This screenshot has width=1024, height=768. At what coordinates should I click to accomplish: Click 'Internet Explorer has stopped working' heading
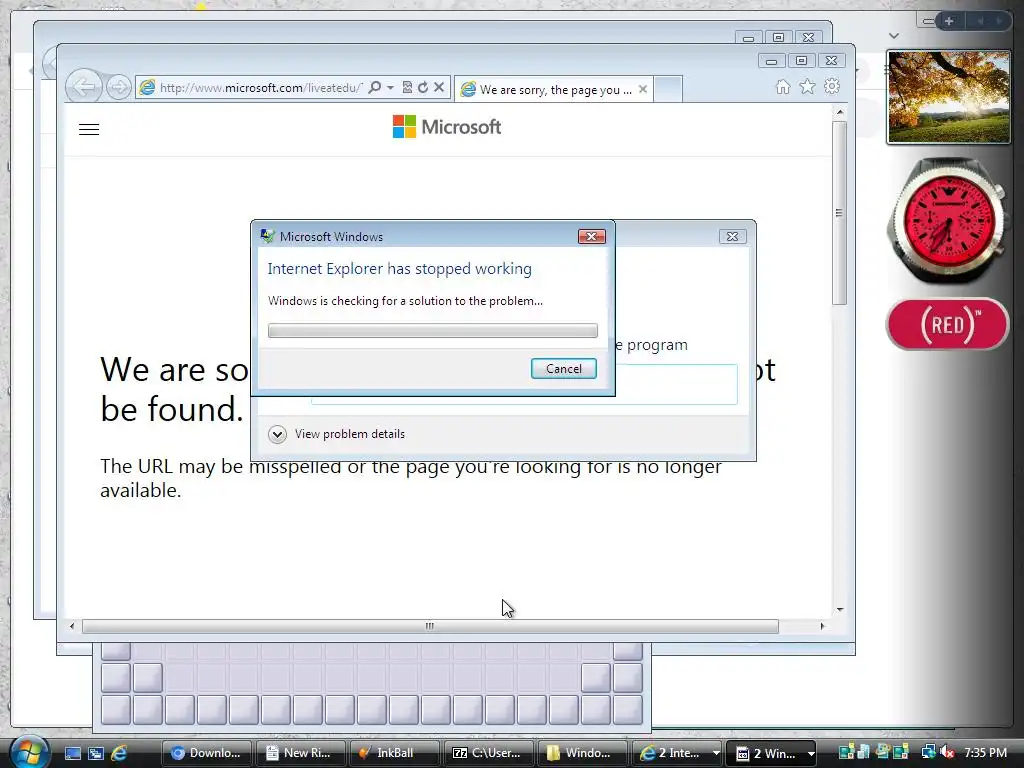[x=400, y=268]
